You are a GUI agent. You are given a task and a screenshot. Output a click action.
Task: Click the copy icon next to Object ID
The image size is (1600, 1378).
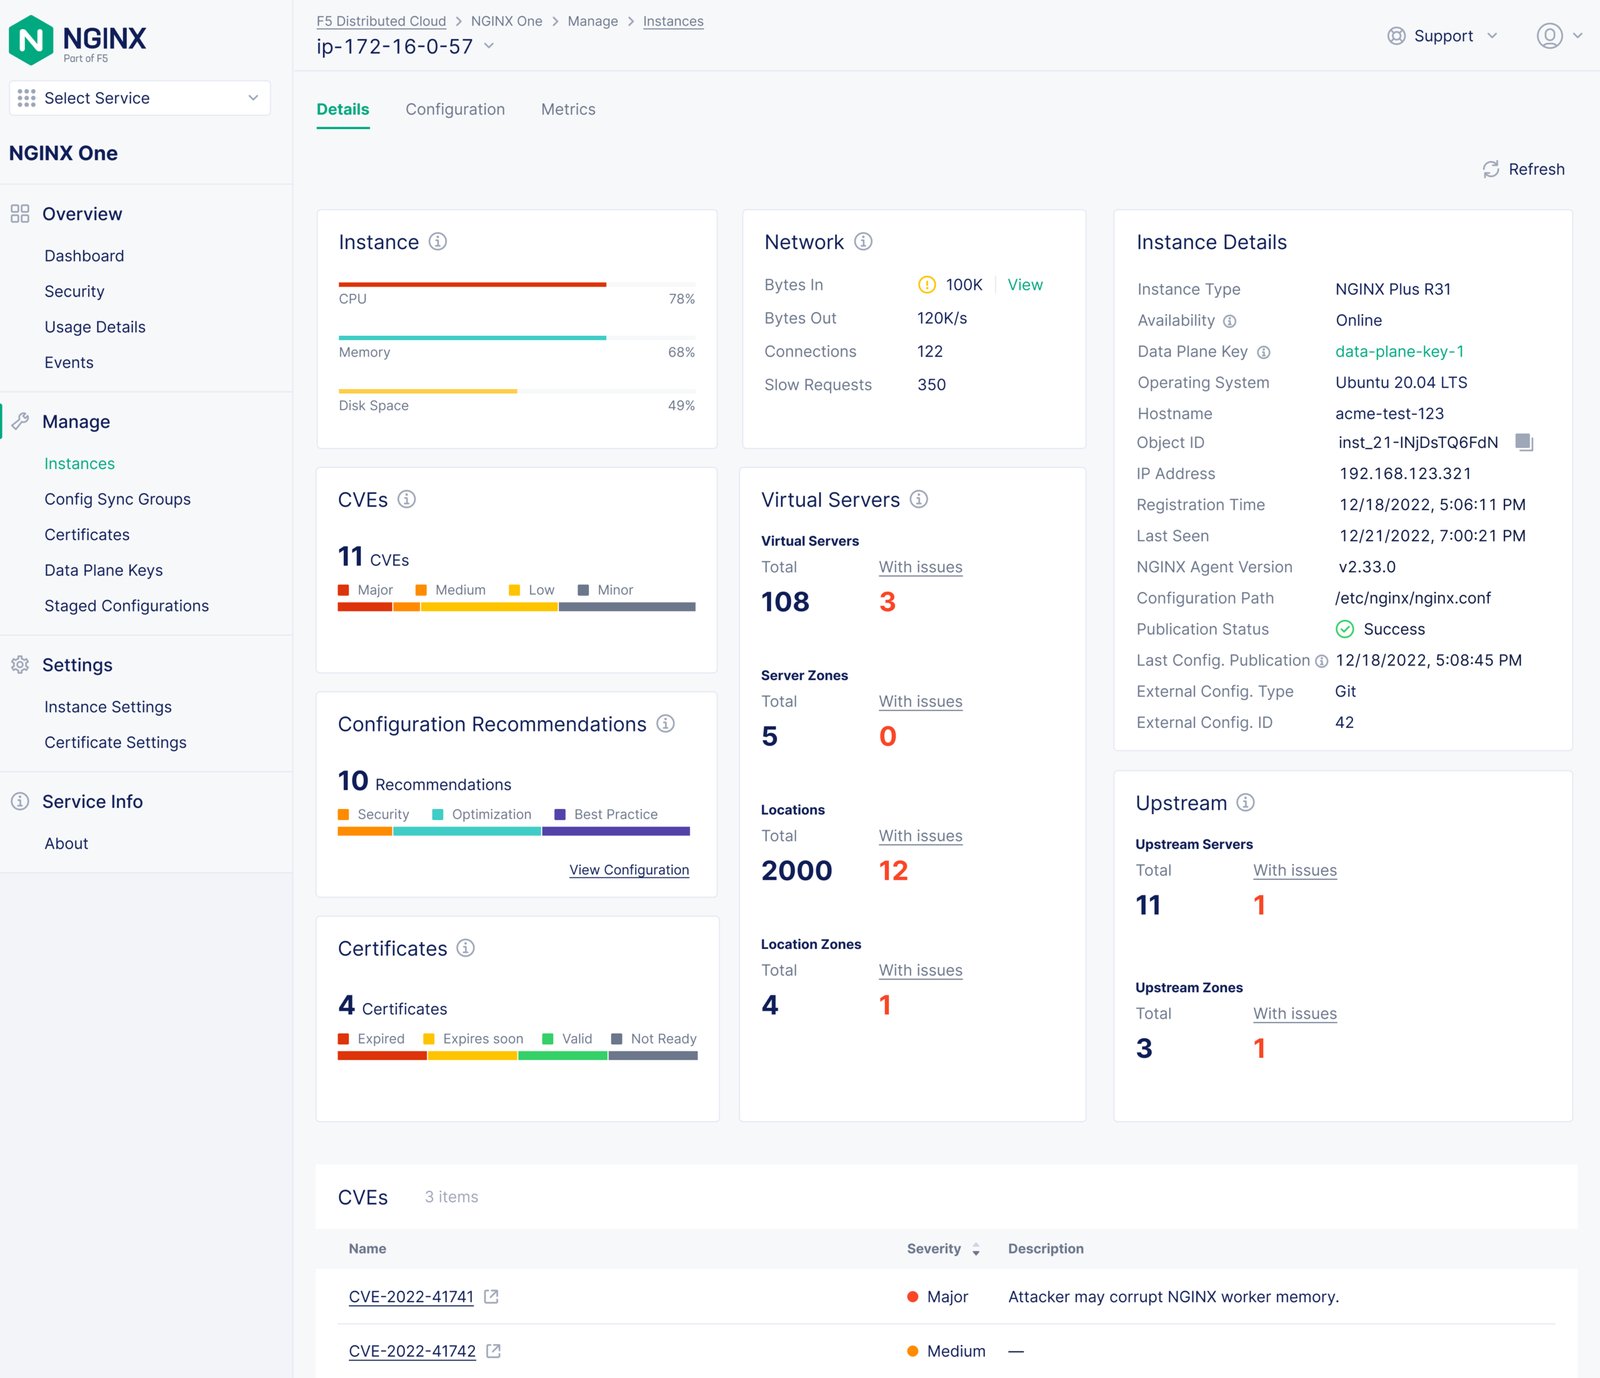point(1524,442)
